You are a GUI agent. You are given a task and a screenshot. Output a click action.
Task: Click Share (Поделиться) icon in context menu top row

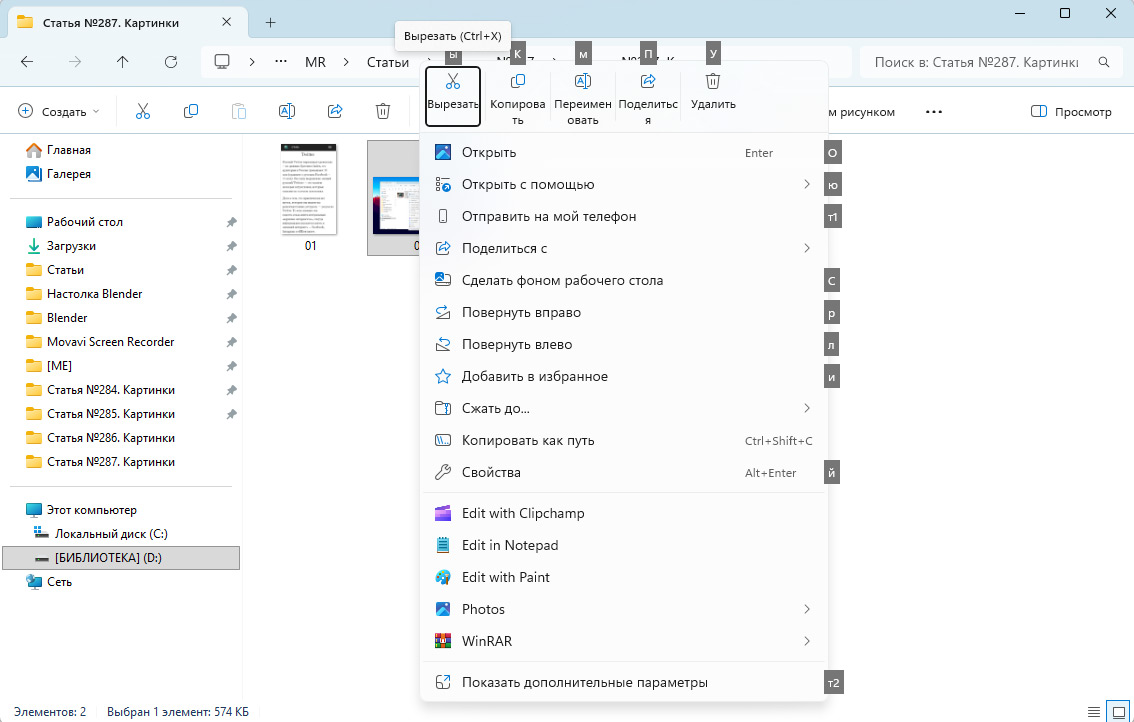pos(648,82)
